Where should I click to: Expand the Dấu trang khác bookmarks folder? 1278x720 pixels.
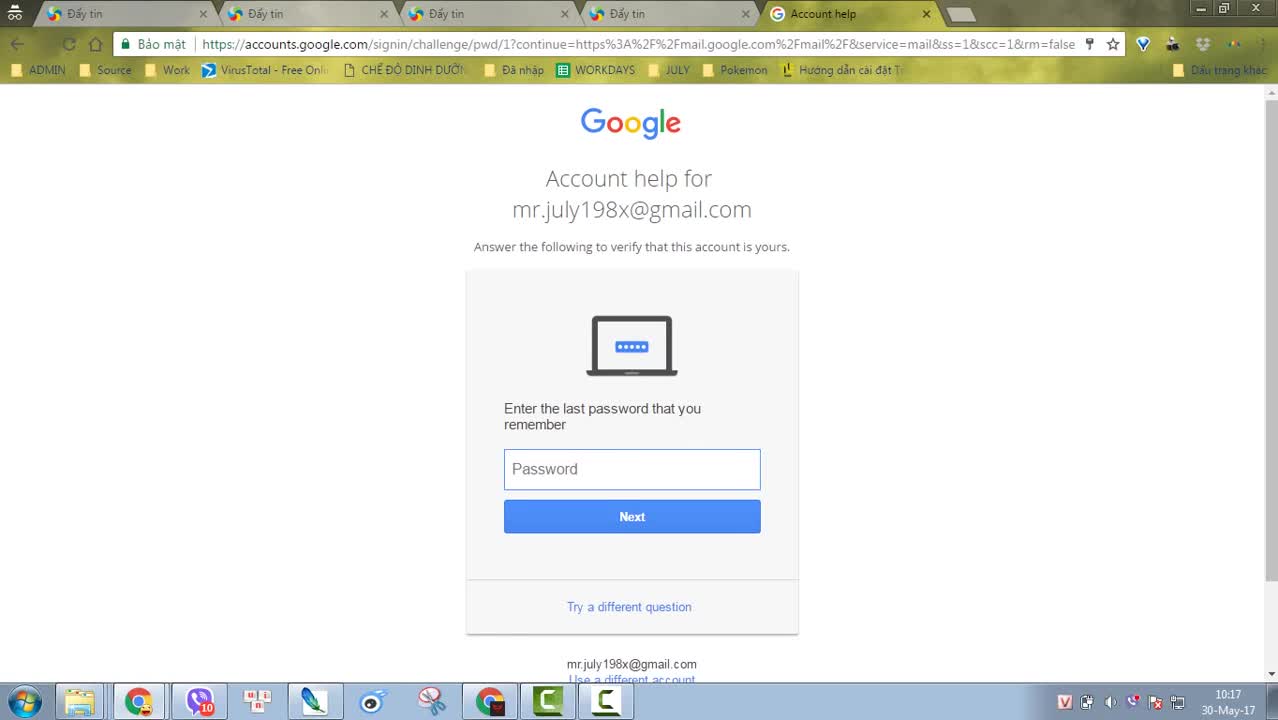pyautogui.click(x=1220, y=70)
